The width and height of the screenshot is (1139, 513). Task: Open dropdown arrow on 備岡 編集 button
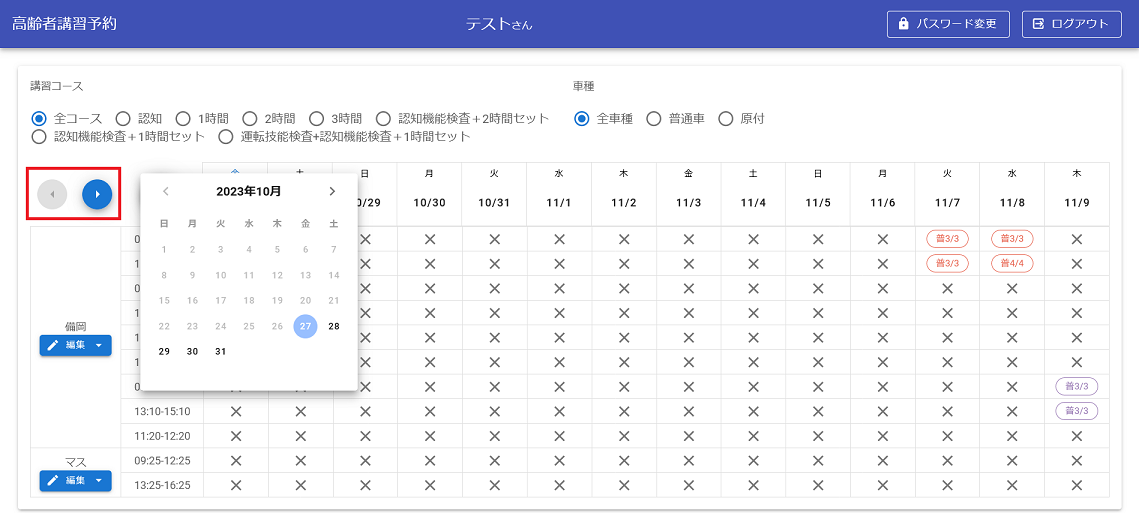99,345
